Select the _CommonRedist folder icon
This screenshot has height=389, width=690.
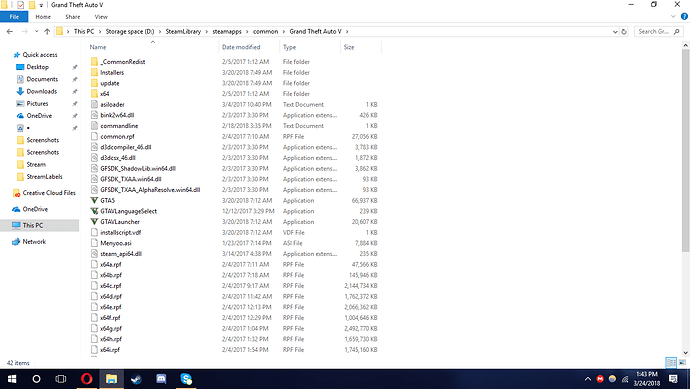(94, 62)
